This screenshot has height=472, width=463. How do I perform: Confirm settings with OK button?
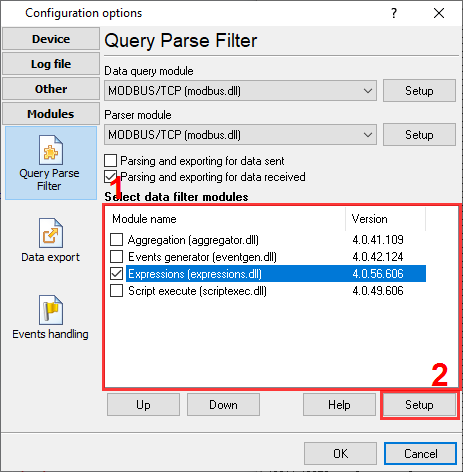(340, 454)
